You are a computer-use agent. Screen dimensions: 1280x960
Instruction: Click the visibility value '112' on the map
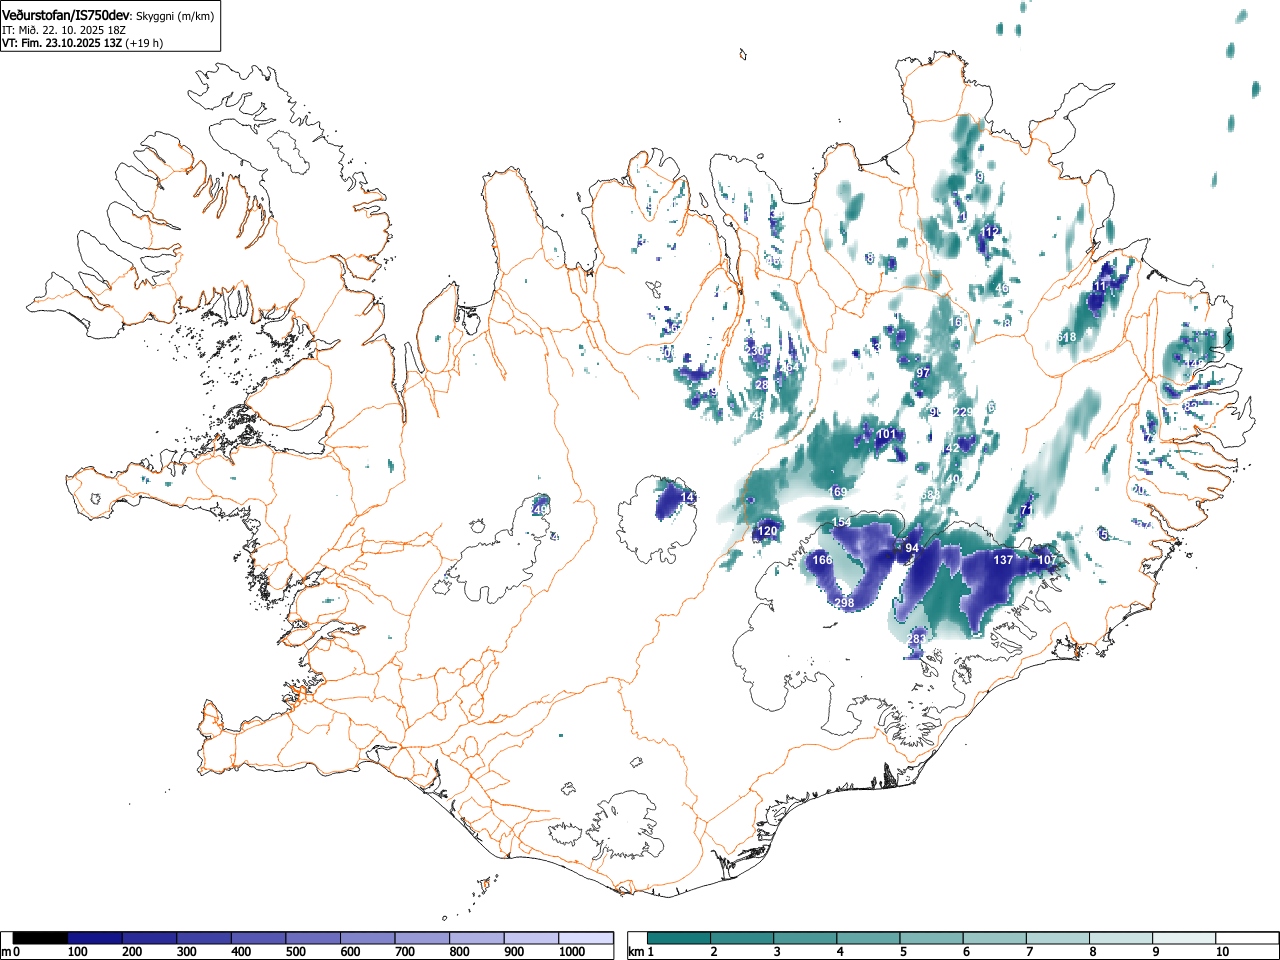(x=990, y=232)
